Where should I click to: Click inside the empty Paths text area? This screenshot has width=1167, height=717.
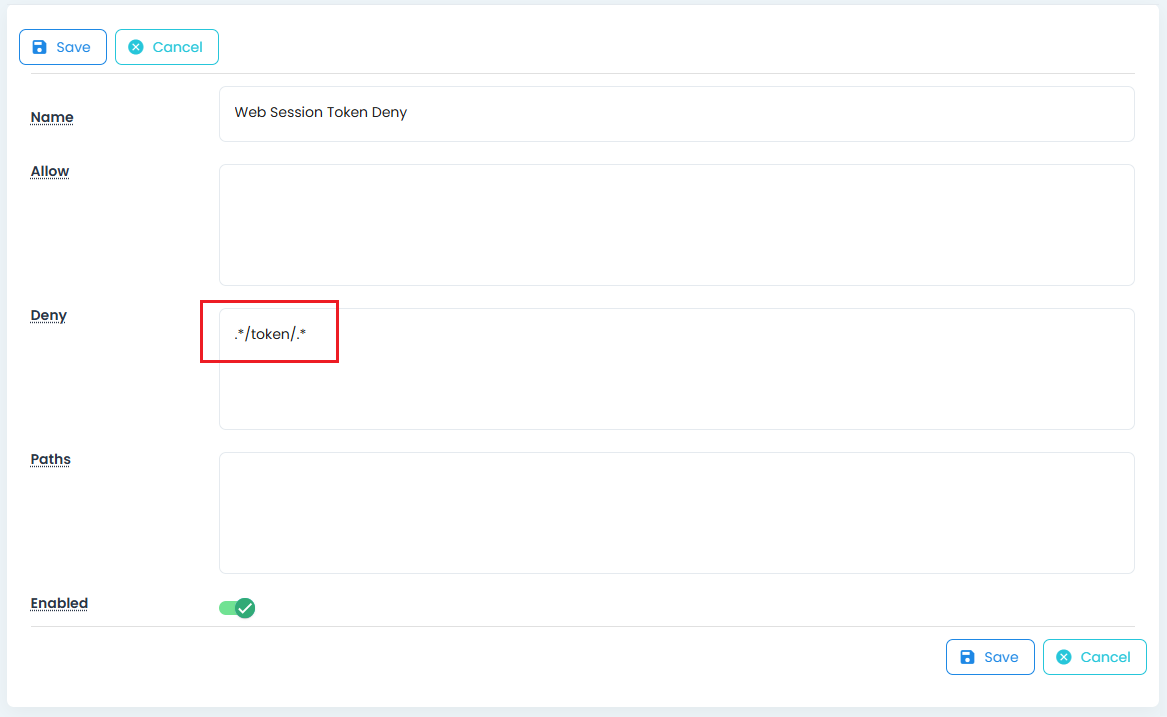(x=676, y=513)
